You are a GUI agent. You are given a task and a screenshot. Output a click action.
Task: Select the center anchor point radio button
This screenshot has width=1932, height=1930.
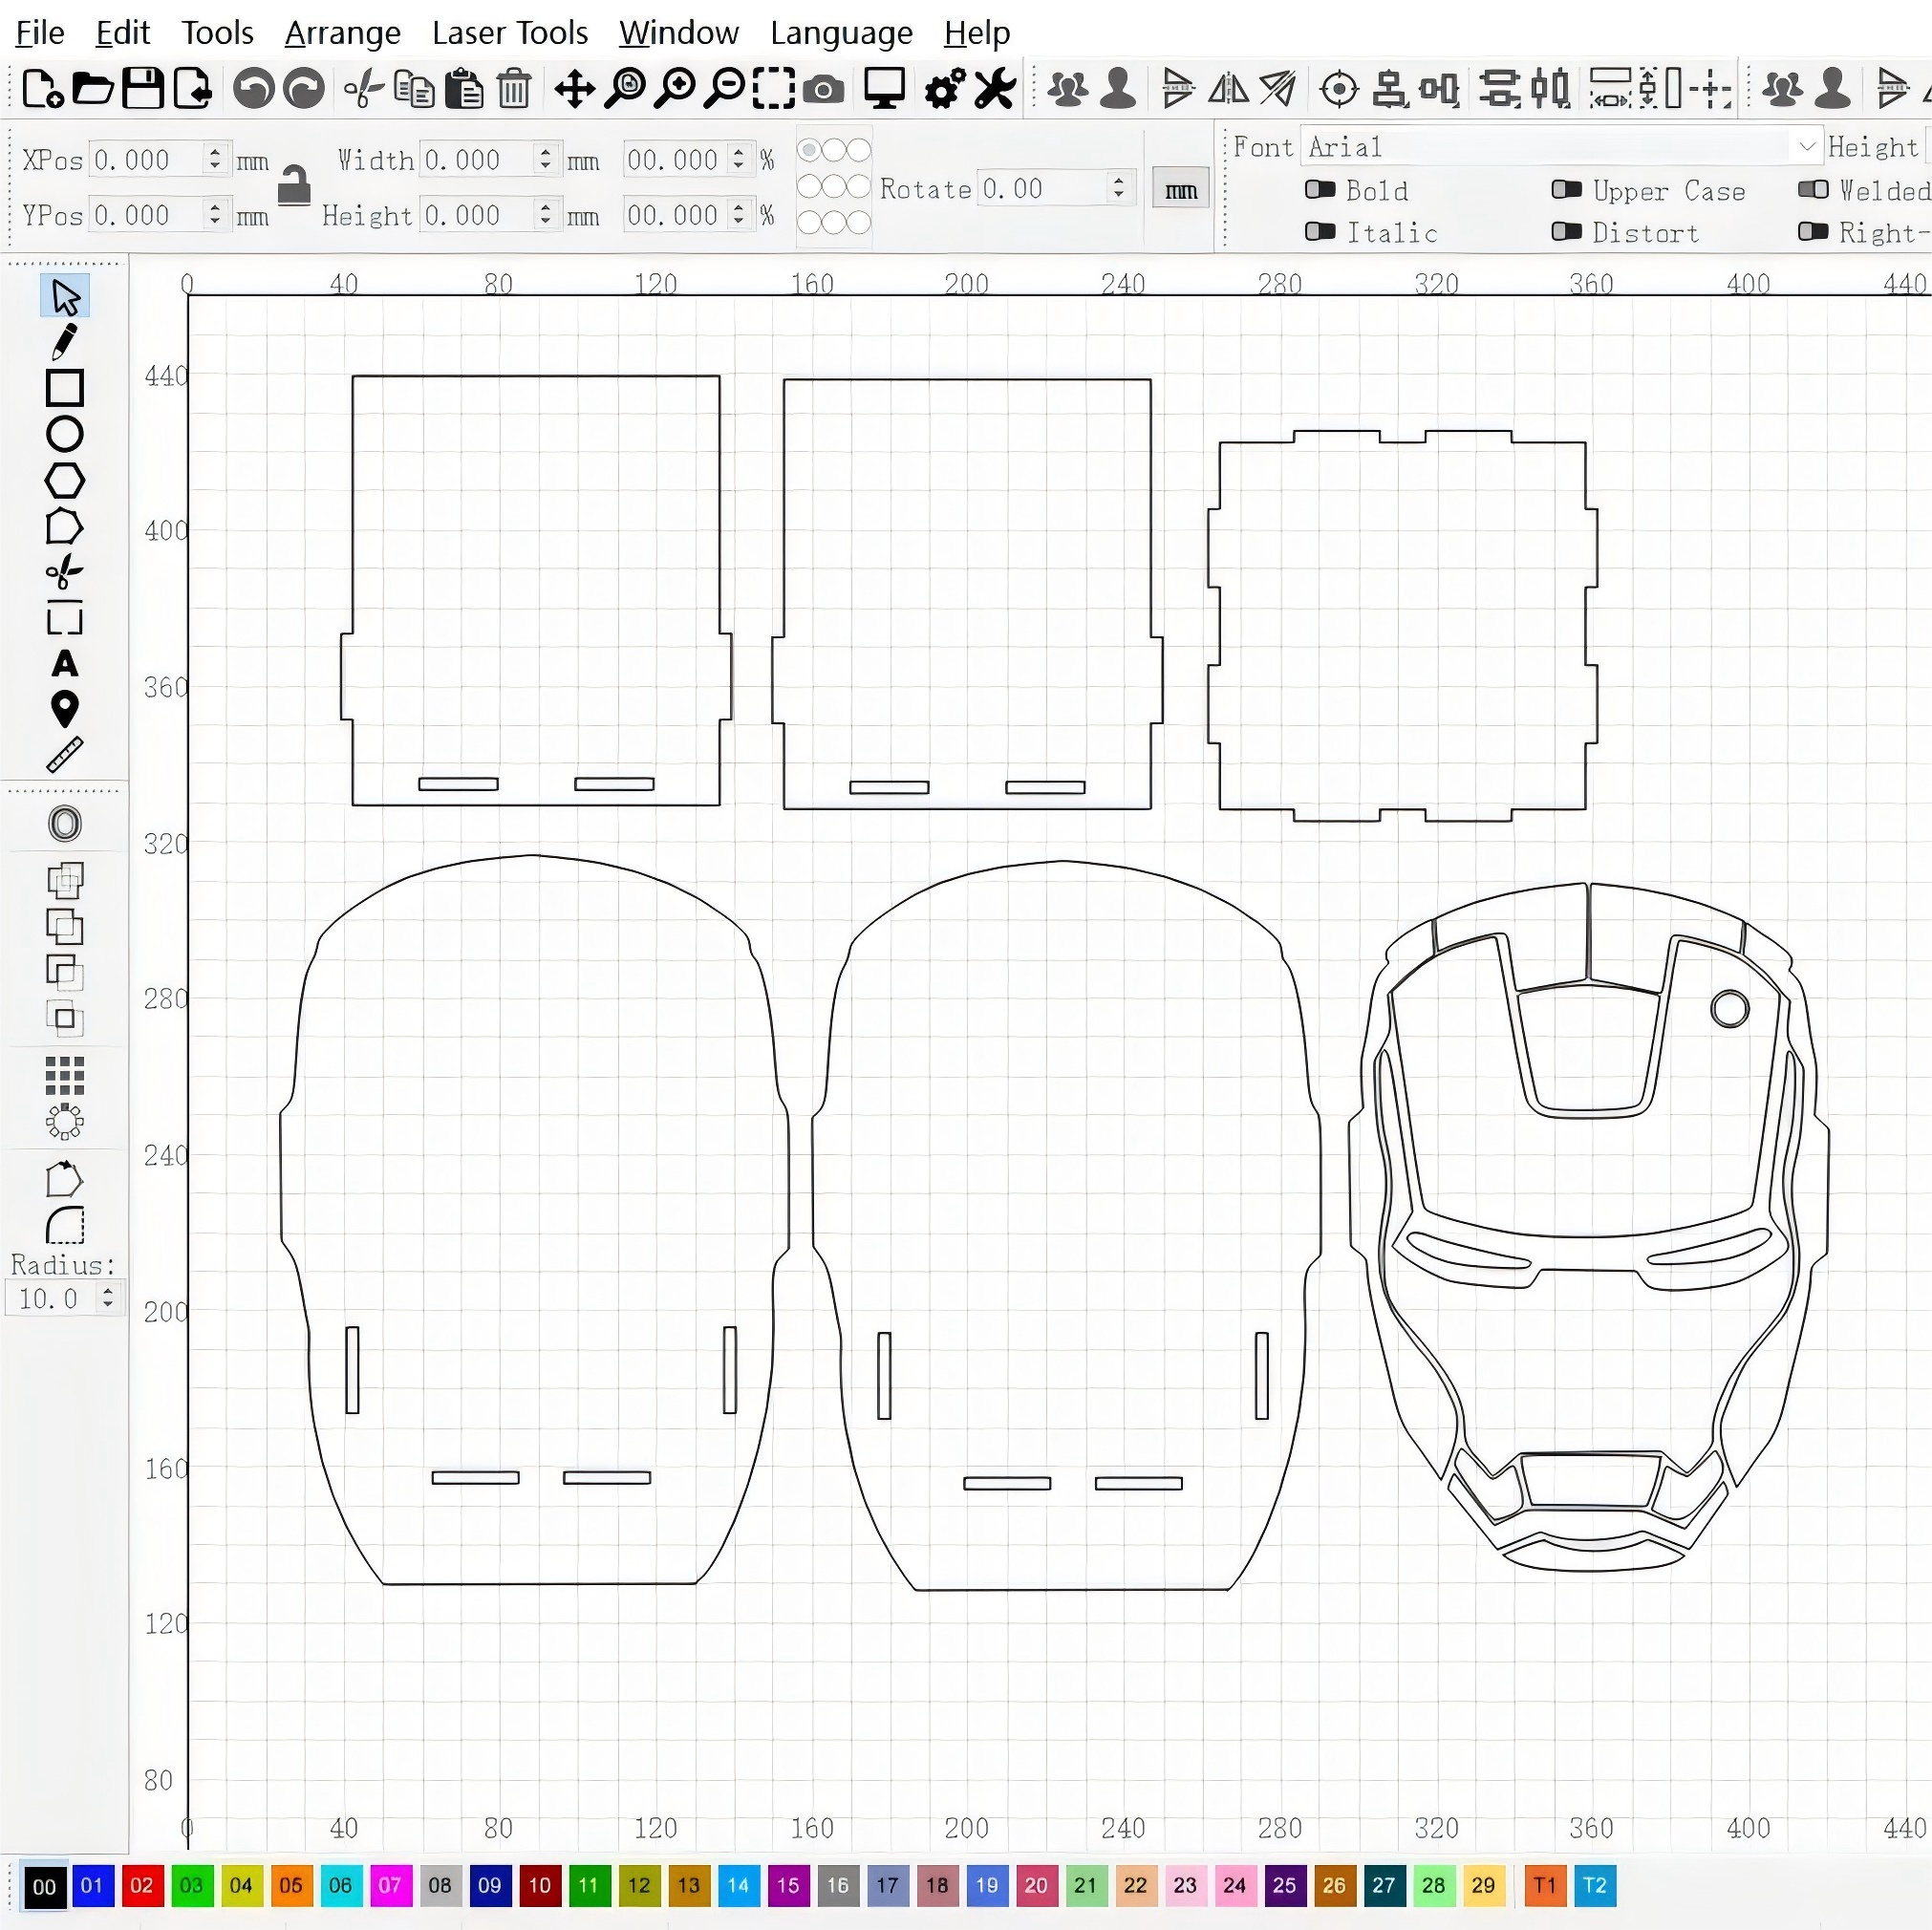(834, 186)
